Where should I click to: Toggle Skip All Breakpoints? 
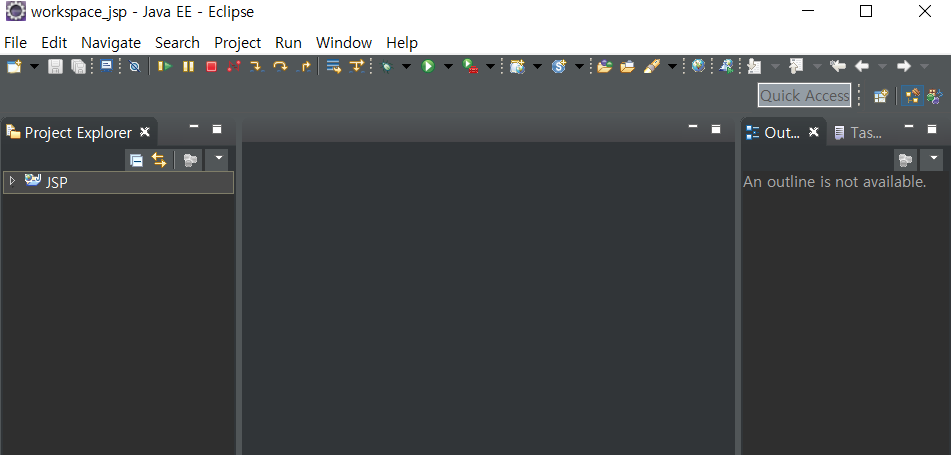[x=135, y=66]
